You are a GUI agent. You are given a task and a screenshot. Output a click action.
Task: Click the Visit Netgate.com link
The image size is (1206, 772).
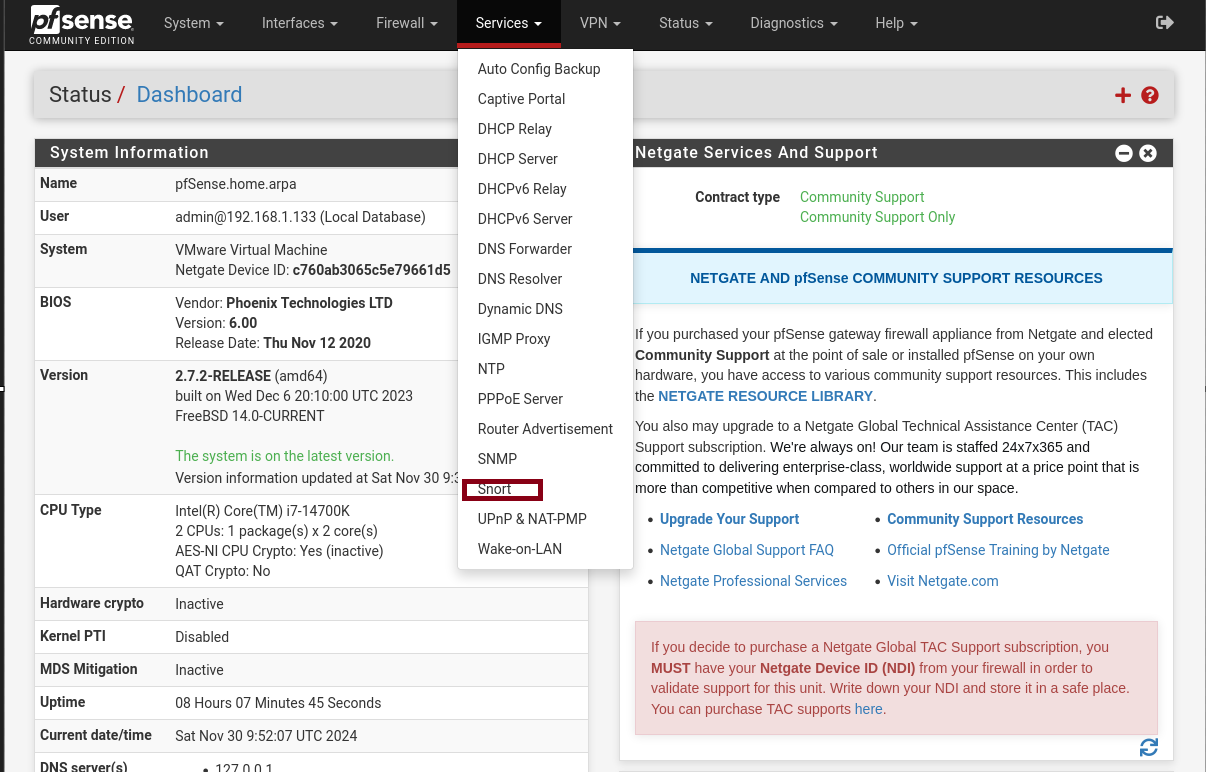[x=942, y=581]
